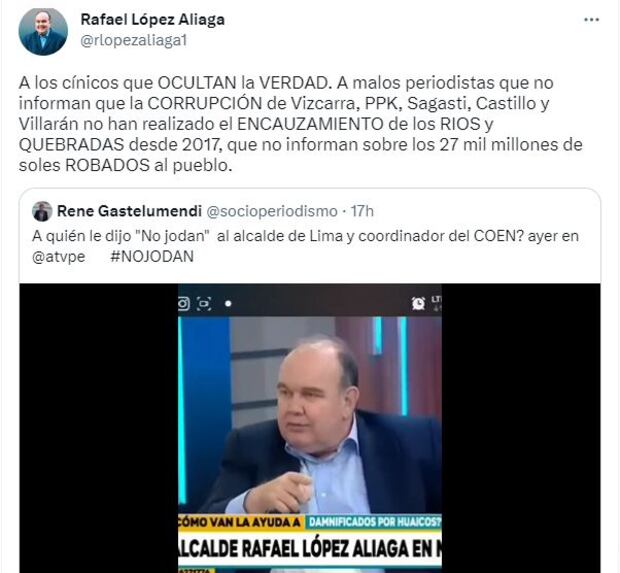Viewport: 620px width, 573px height.
Task: Click the screen capture icon in video
Action: [204, 303]
